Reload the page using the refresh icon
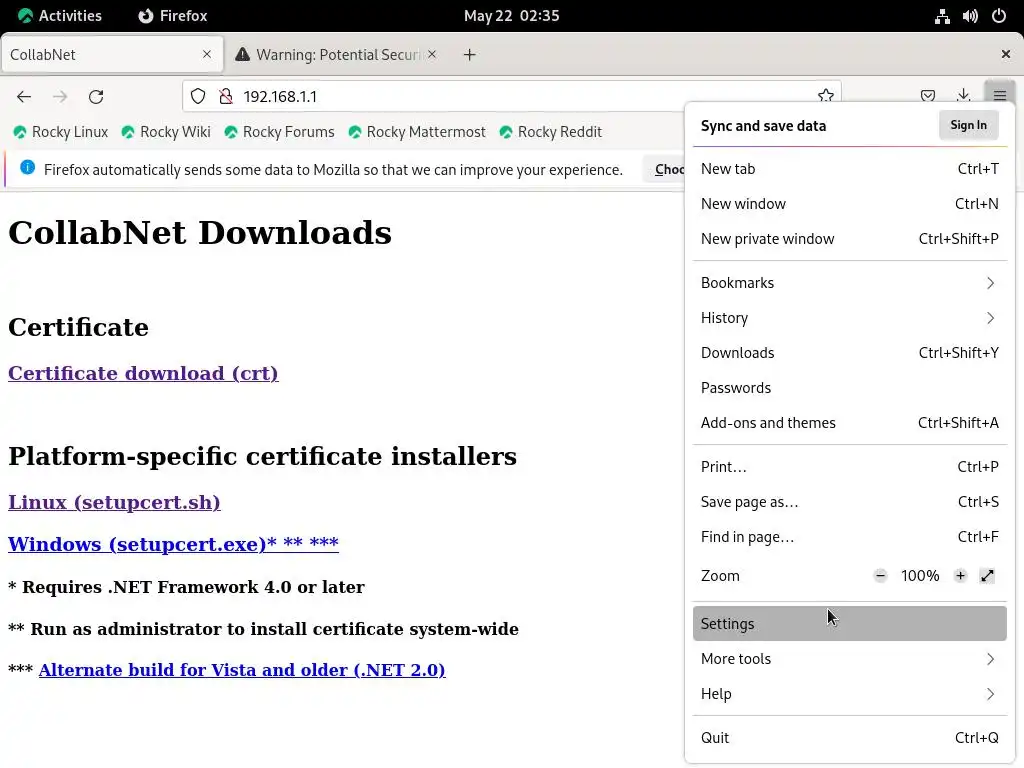This screenshot has height=768, width=1024. coord(96,97)
